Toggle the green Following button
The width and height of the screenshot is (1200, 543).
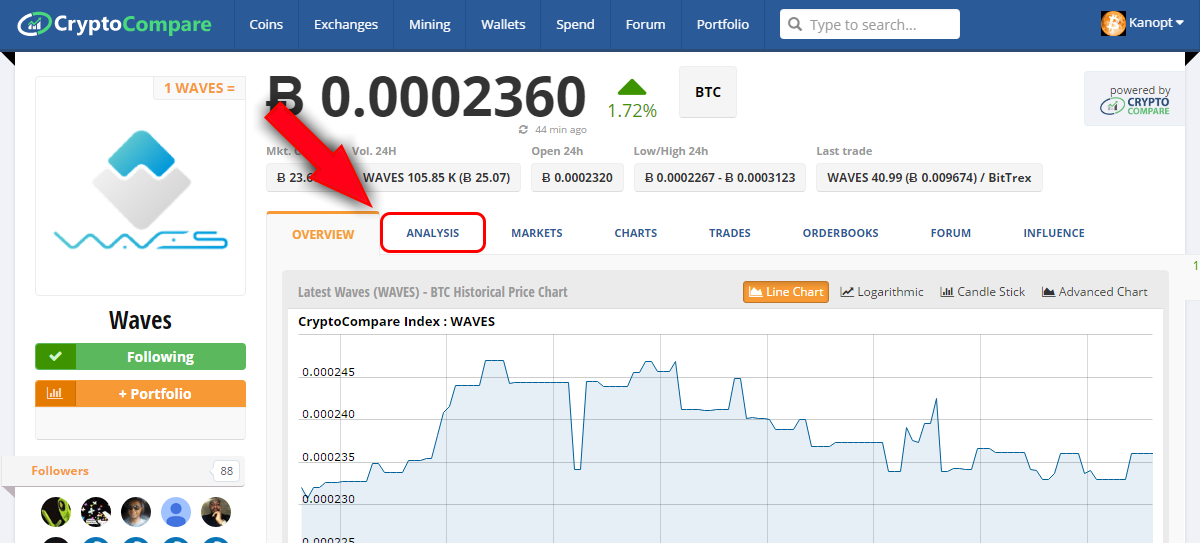tap(140, 357)
